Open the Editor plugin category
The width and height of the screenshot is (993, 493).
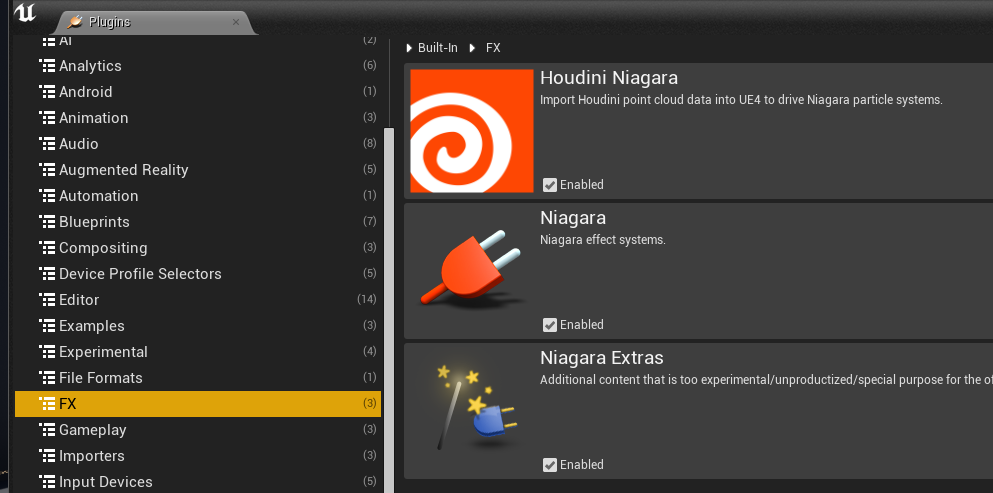(x=198, y=300)
